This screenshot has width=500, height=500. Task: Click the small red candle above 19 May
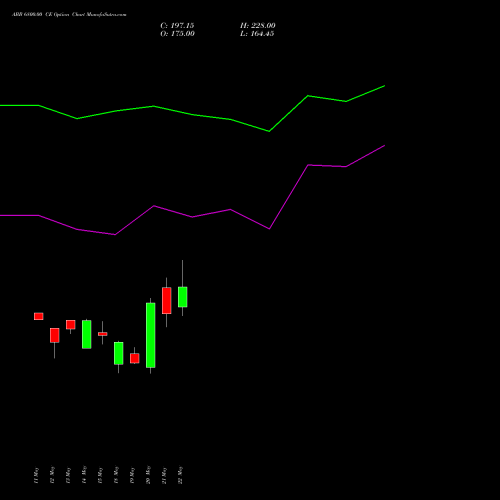point(135,358)
